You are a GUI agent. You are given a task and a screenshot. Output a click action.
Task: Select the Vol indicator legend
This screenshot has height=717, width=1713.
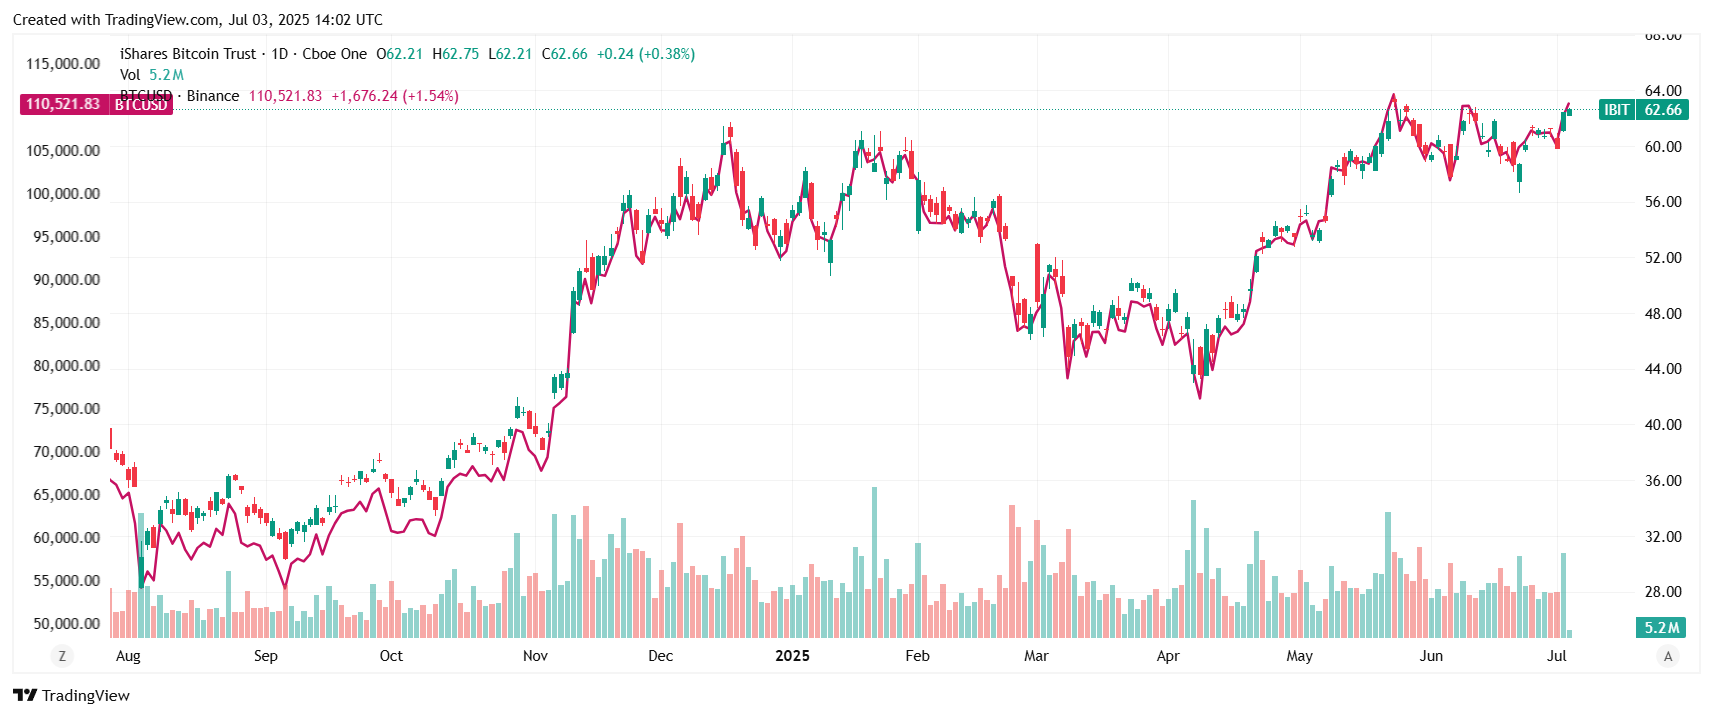130,75
